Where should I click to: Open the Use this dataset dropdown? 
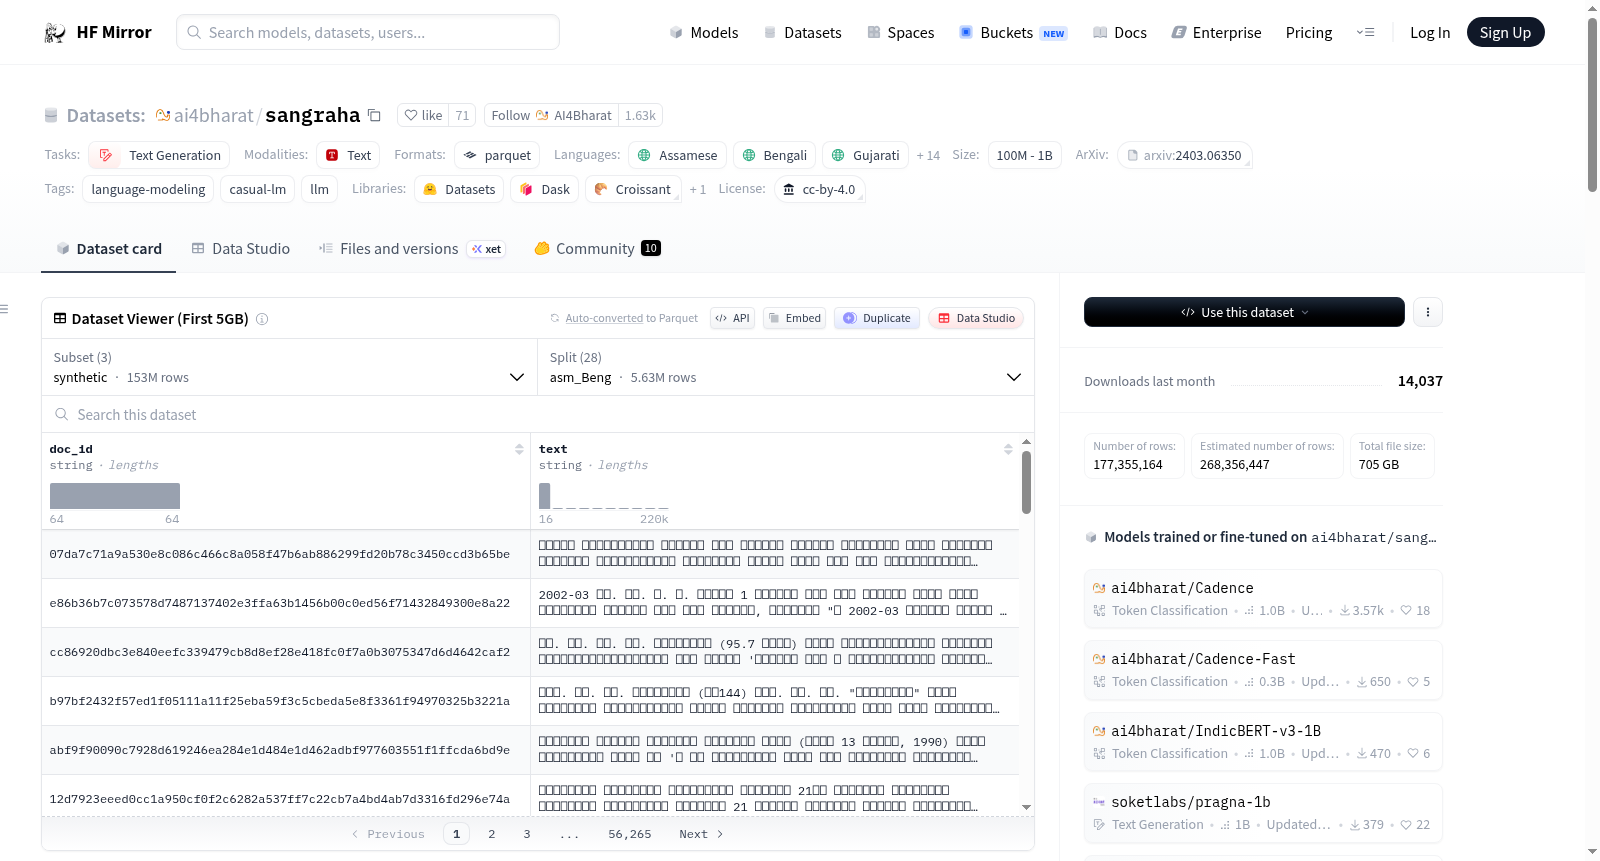click(x=1244, y=312)
